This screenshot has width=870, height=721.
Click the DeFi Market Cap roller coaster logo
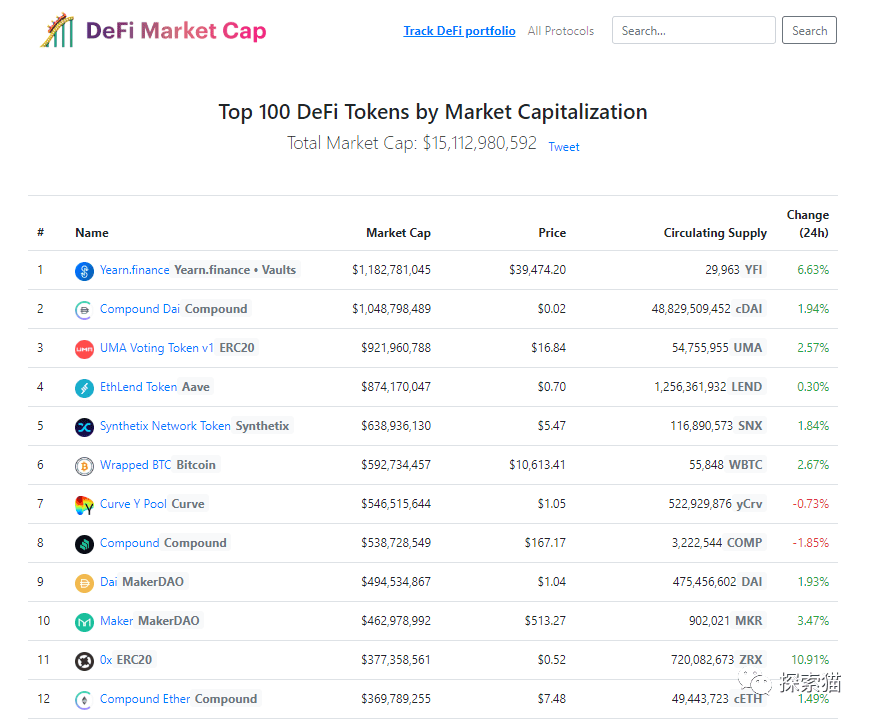point(57,30)
